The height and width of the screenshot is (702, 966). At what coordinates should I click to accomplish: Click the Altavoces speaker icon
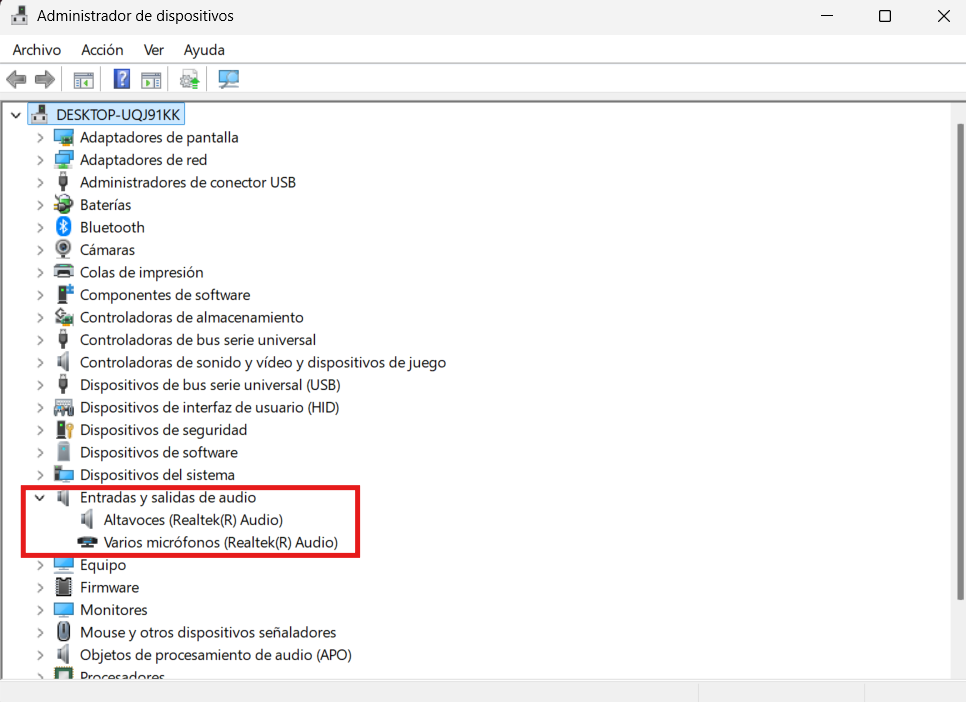coord(87,519)
